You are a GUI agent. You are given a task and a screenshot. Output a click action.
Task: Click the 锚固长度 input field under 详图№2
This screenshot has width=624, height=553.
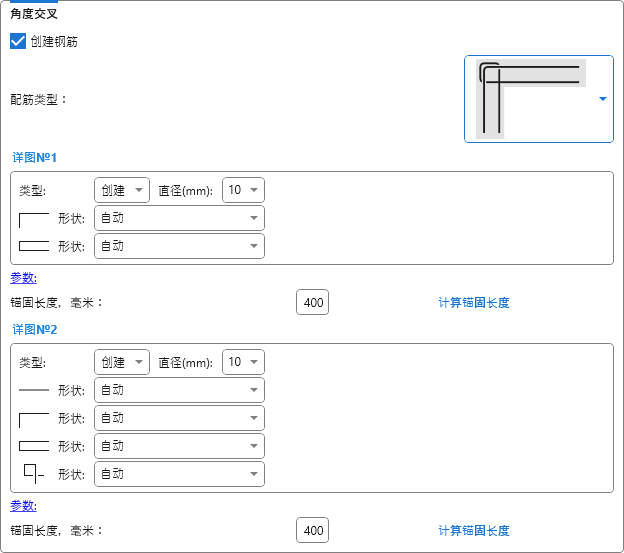pos(312,530)
